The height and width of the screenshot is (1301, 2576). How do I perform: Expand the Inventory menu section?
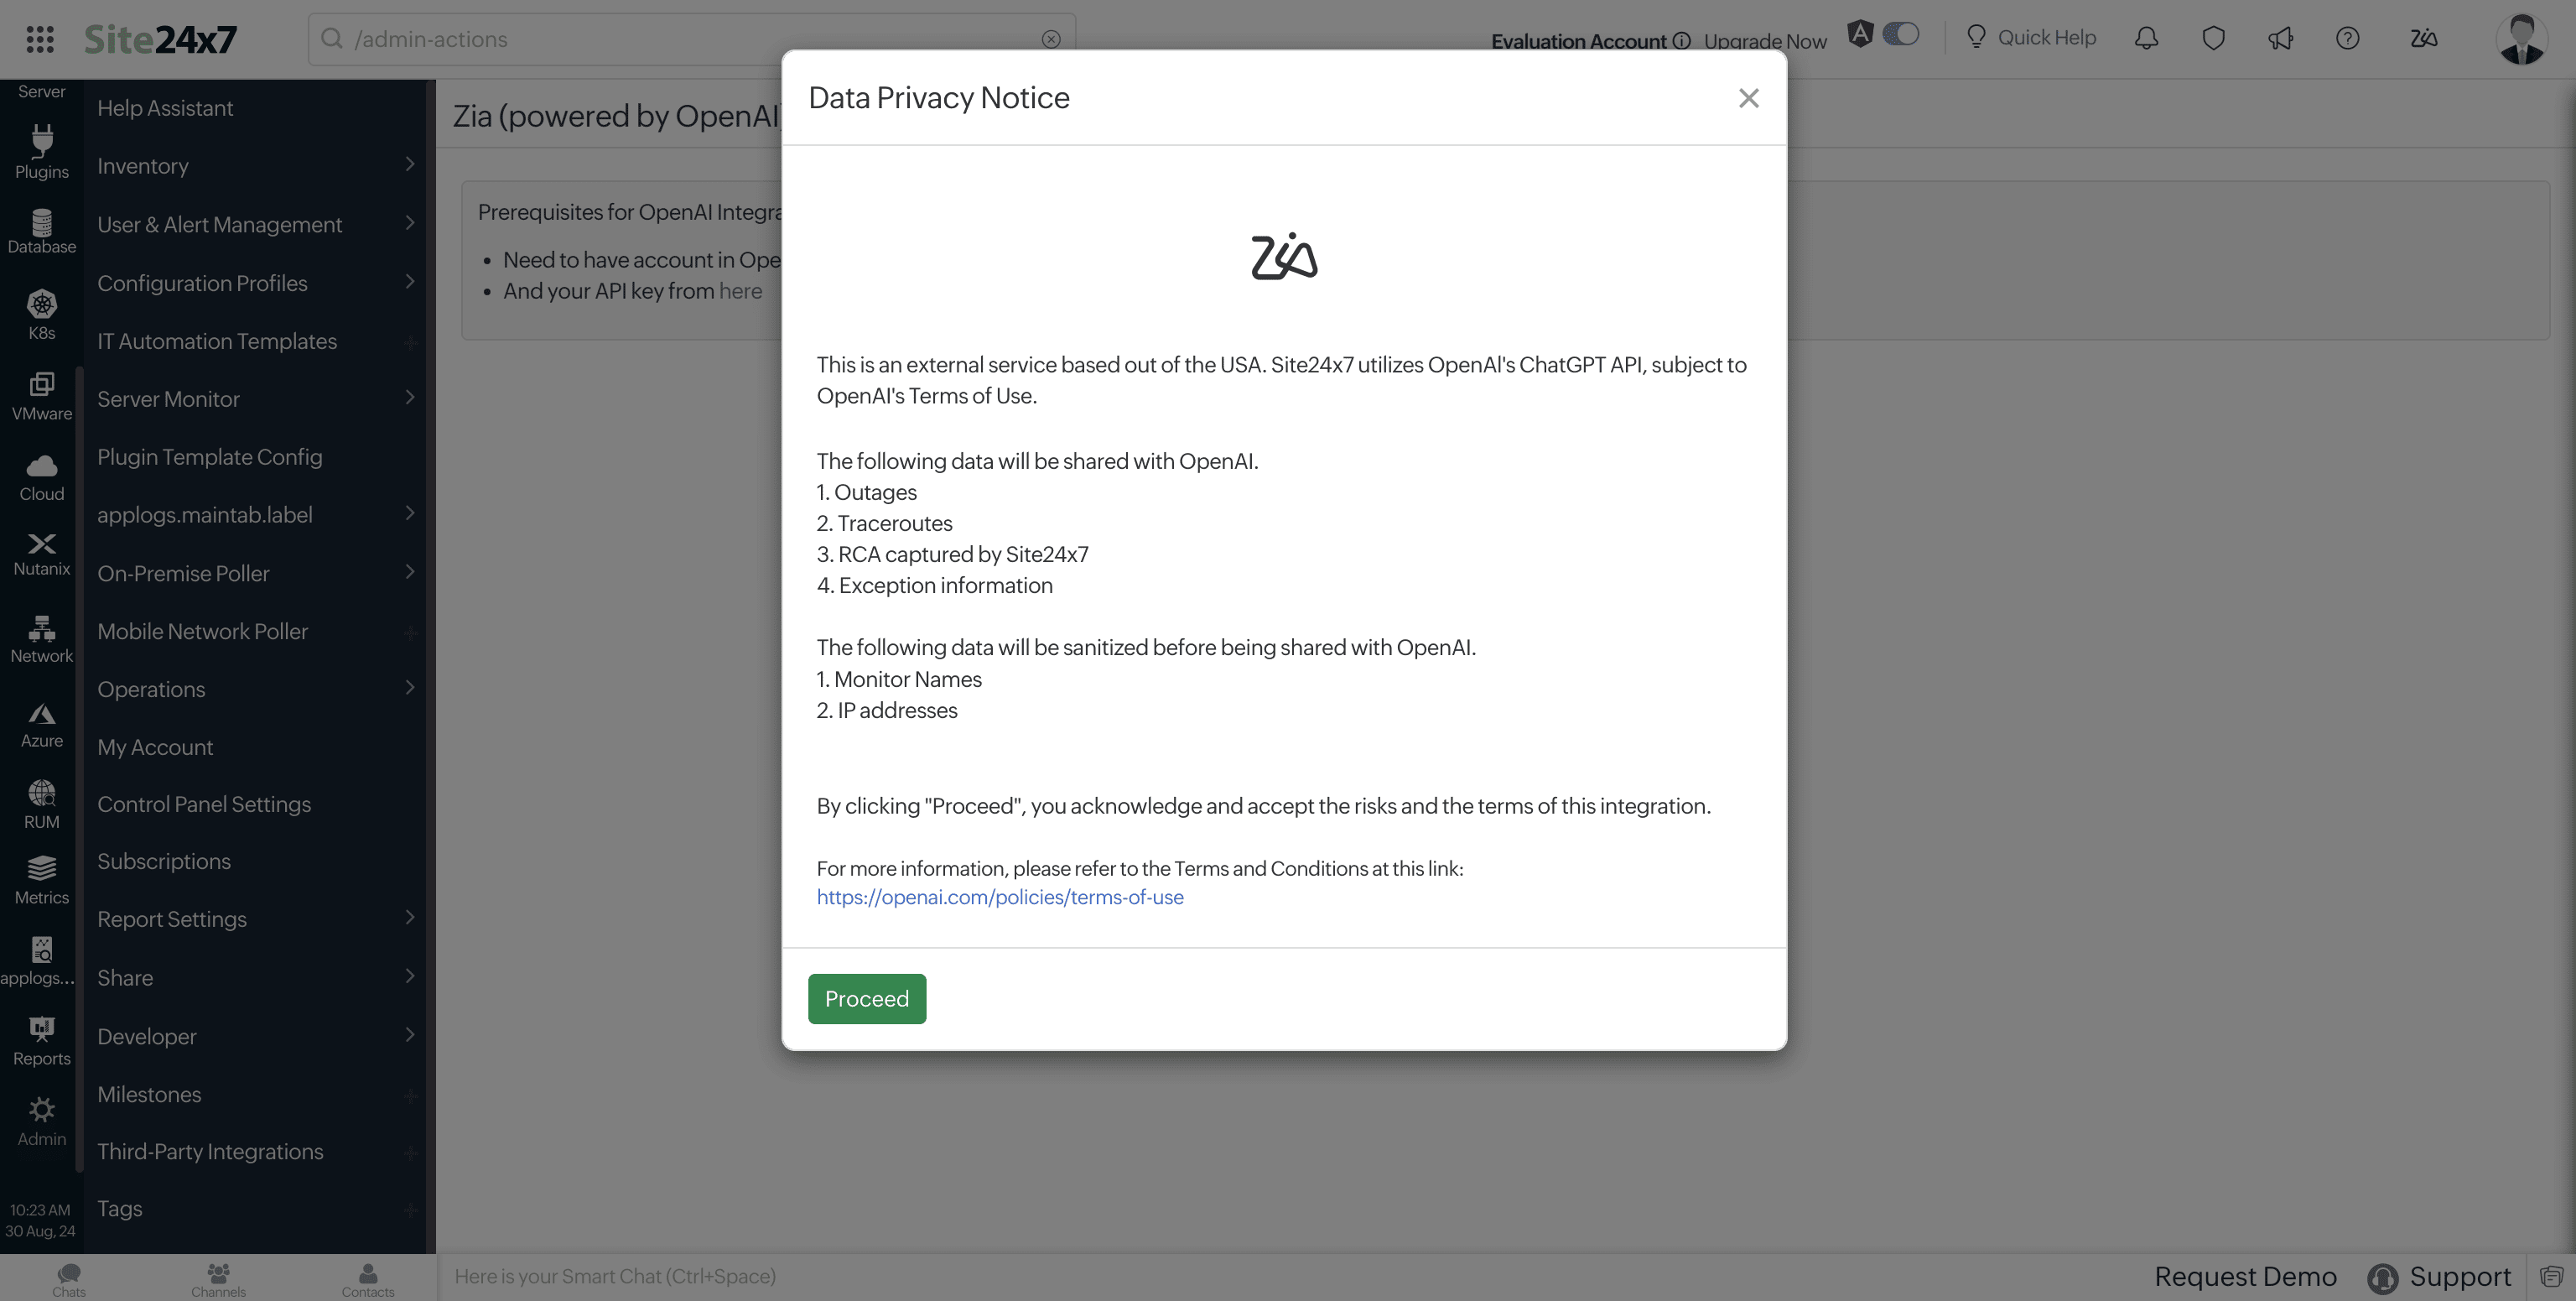(x=255, y=166)
